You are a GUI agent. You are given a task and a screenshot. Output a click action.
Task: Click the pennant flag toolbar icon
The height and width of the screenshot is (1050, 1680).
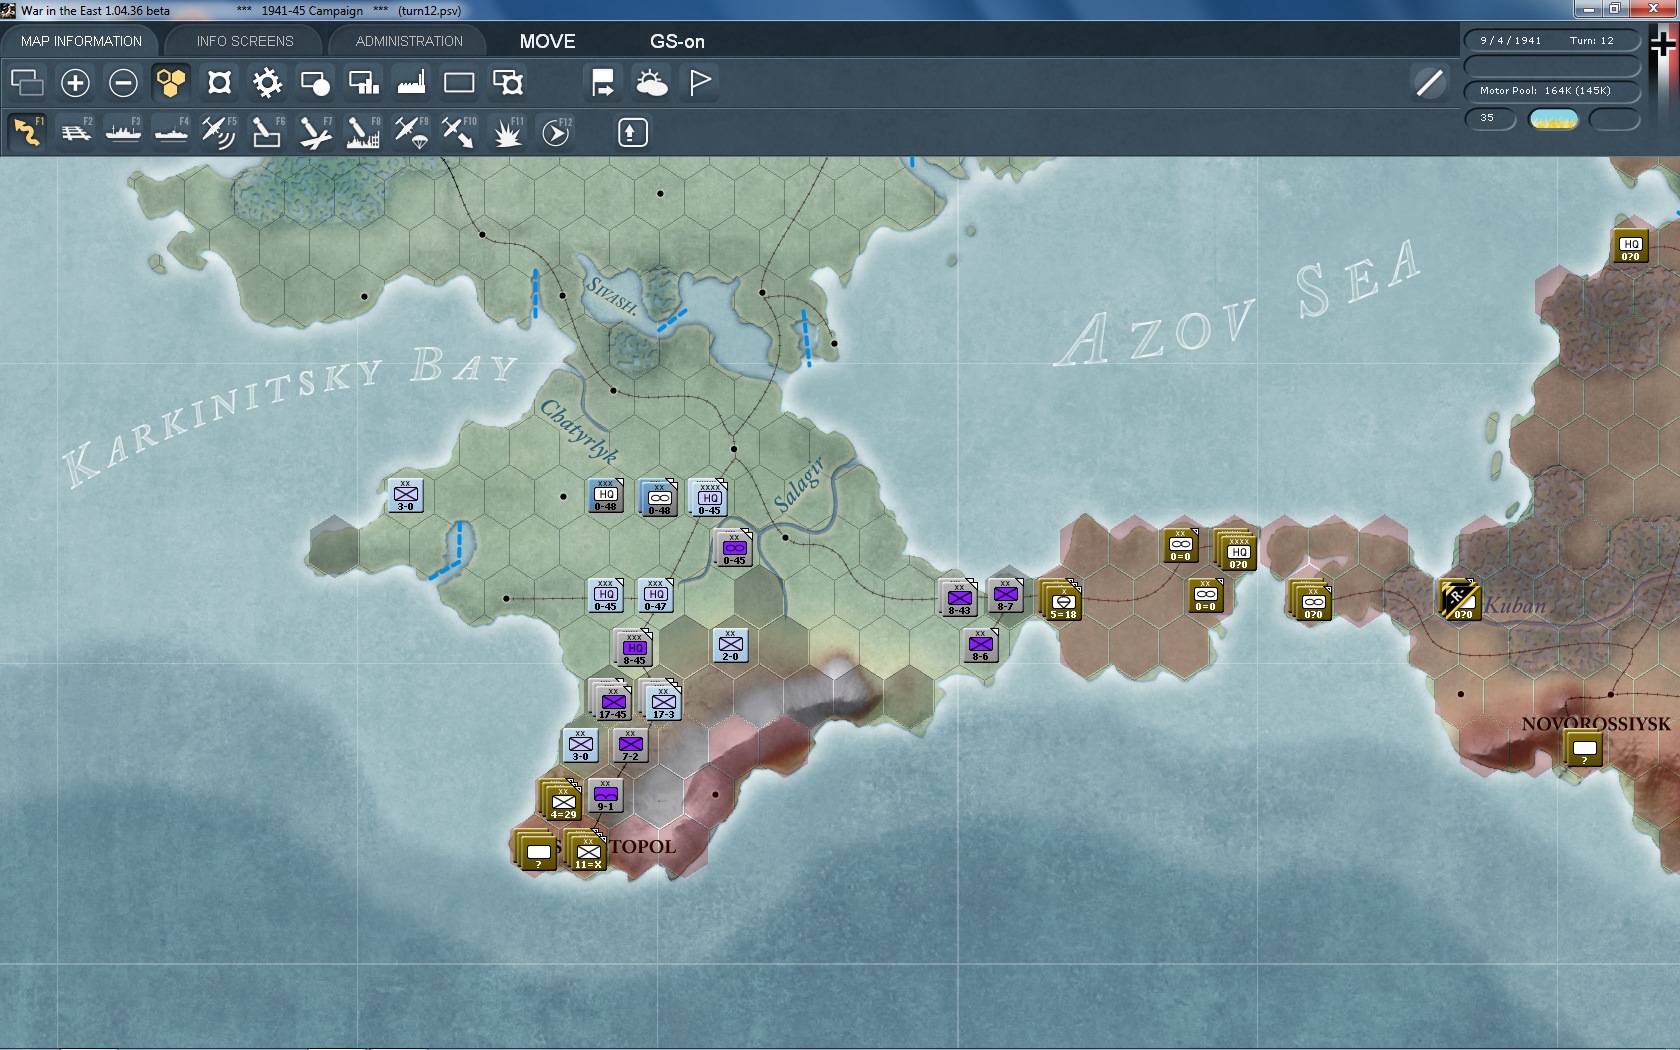[700, 82]
